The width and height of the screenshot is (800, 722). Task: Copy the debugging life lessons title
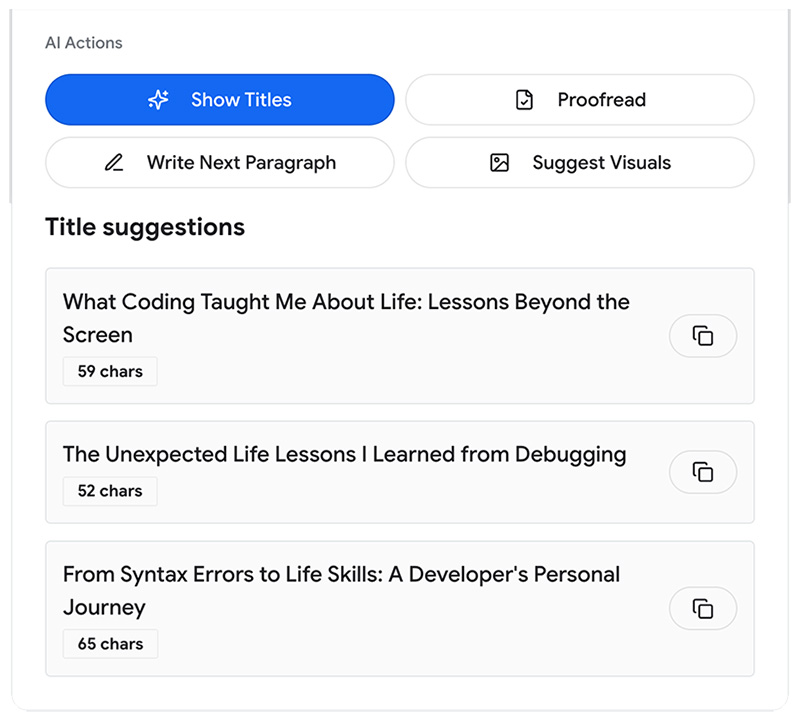pyautogui.click(x=703, y=472)
